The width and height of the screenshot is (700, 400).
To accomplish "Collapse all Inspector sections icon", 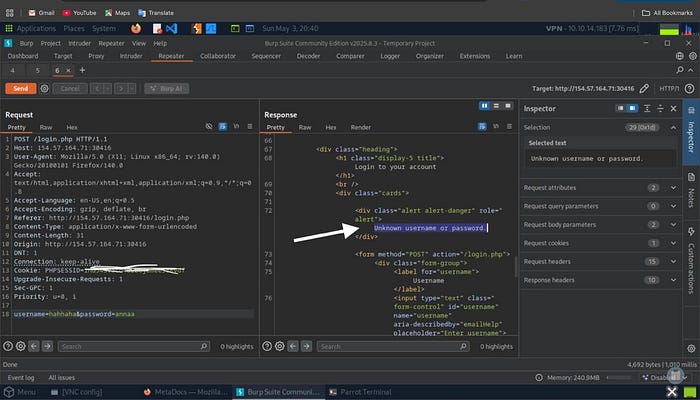I will click(x=660, y=108).
